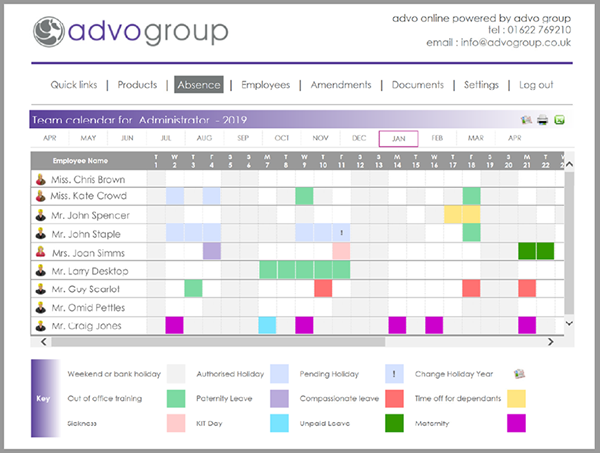This screenshot has height=453, width=600.
Task: Click the advo group swirl logo
Action: (x=50, y=33)
